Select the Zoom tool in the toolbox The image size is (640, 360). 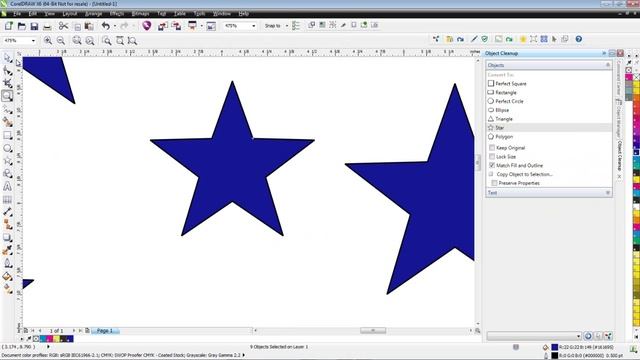[7, 96]
